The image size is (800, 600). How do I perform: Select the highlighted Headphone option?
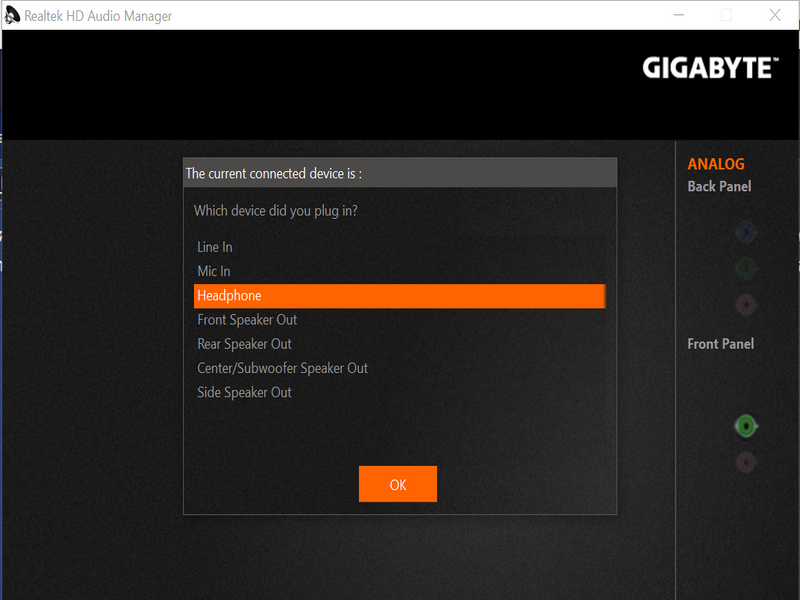[399, 296]
